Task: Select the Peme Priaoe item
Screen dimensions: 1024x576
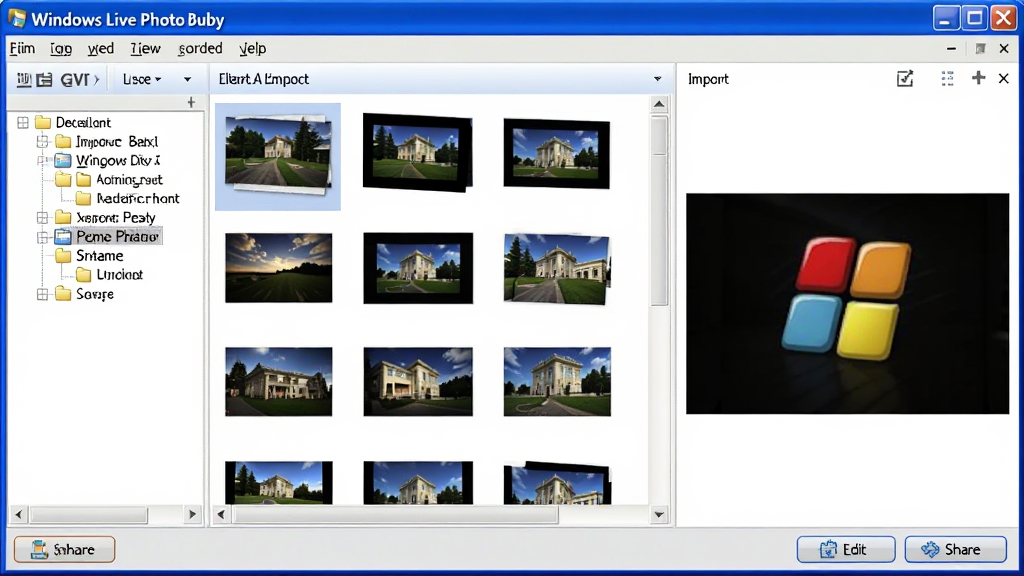Action: click(108, 236)
